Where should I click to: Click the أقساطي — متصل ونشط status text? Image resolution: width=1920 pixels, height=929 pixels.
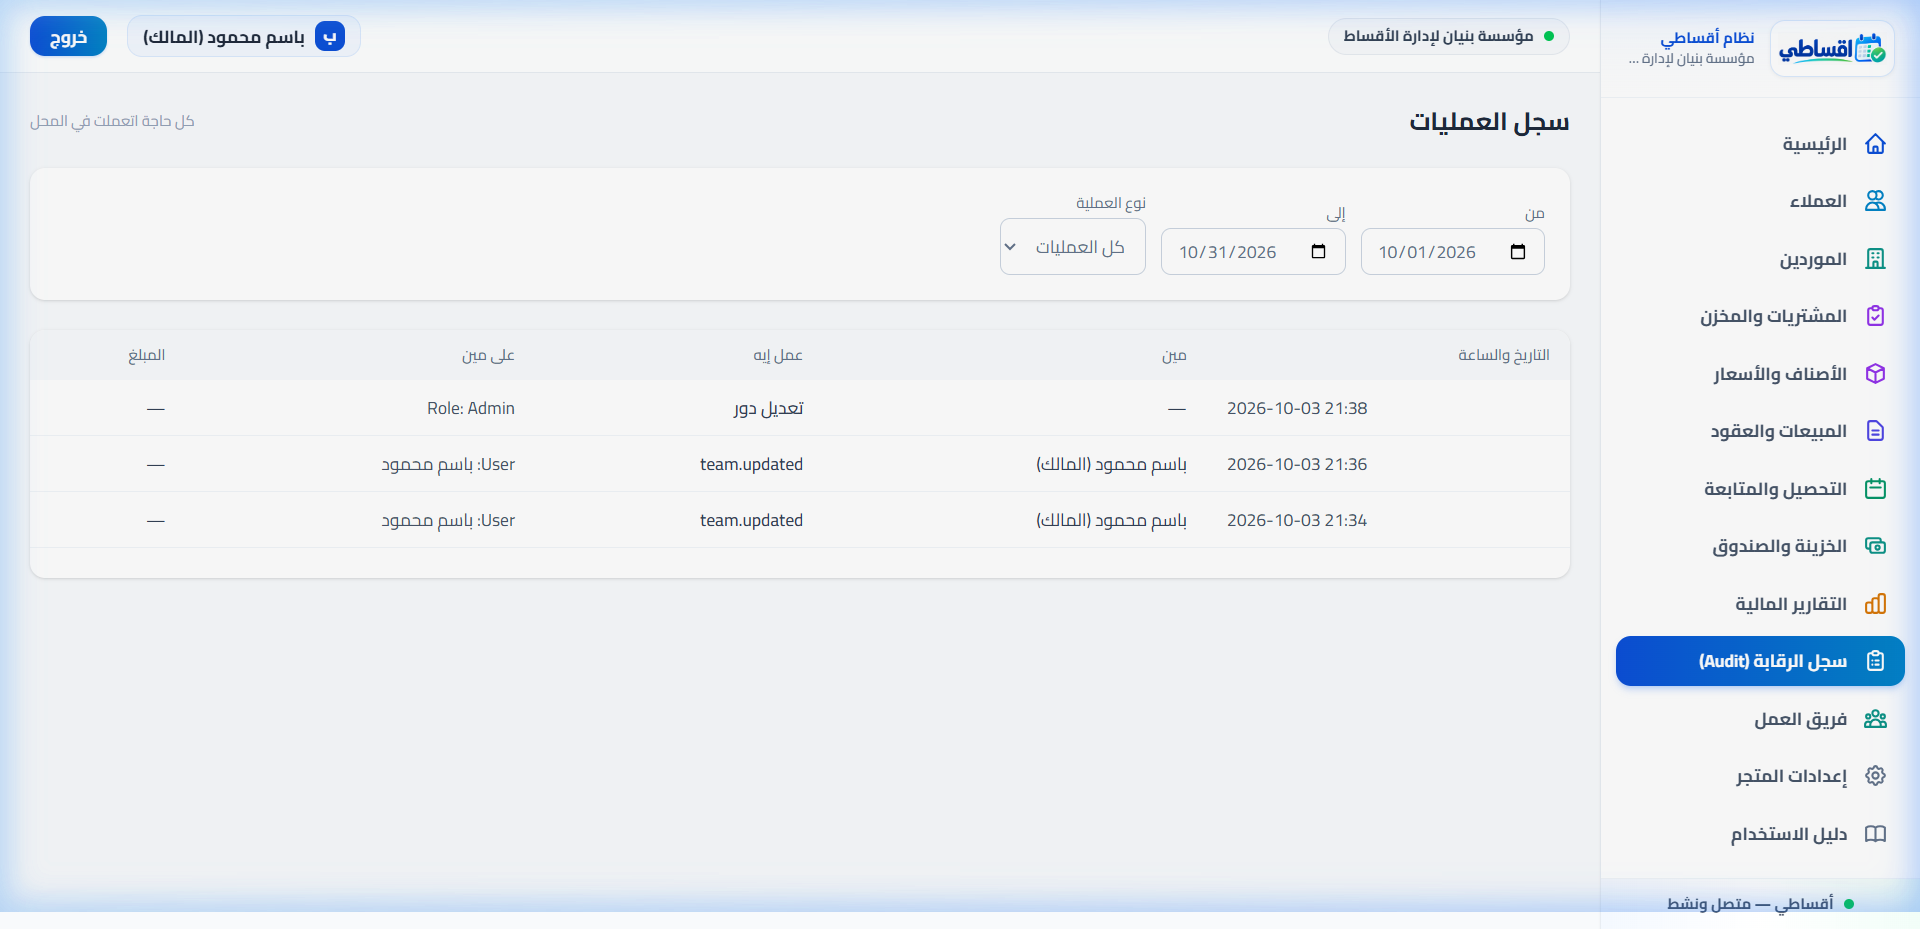click(1750, 904)
